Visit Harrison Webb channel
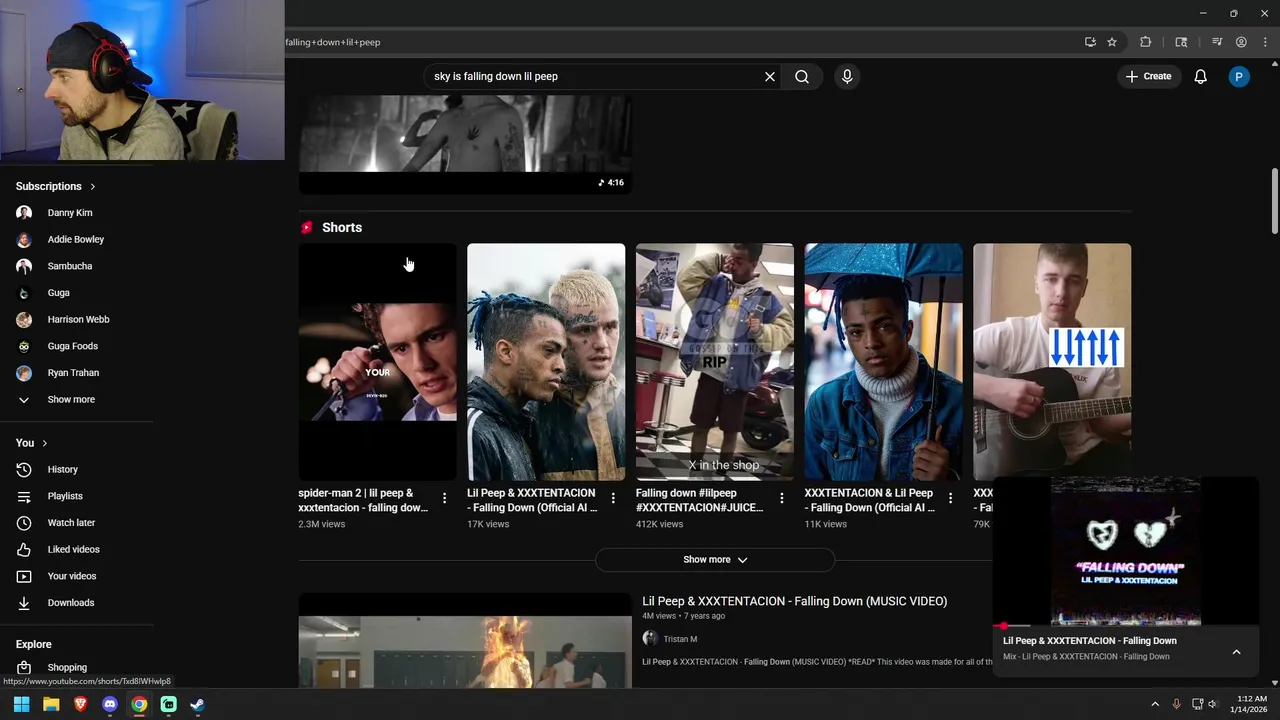Screen dimensions: 1280x720 click(x=78, y=319)
